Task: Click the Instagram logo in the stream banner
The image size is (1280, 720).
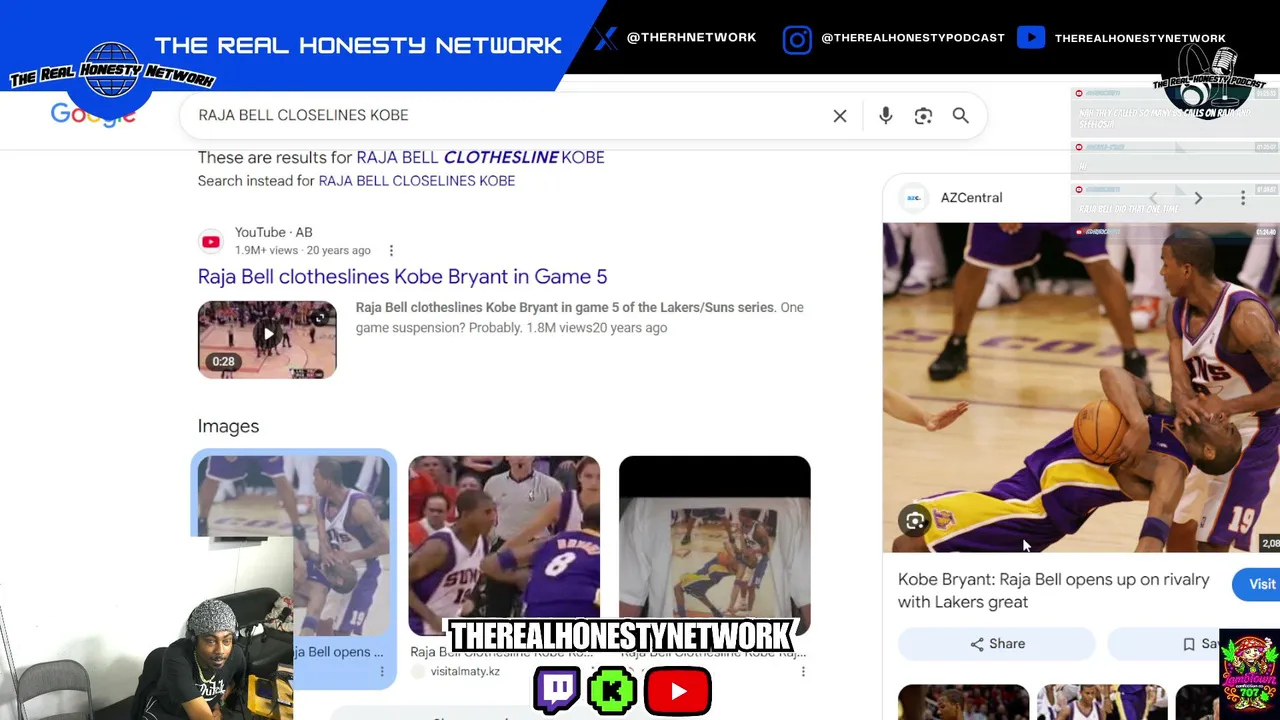Action: 797,39
